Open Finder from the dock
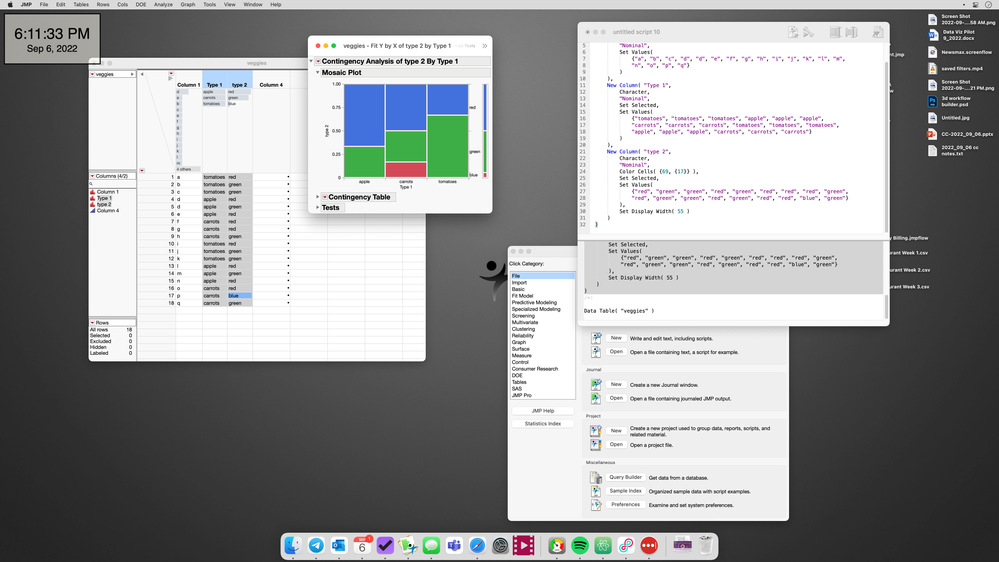This screenshot has width=999, height=562. click(292, 545)
